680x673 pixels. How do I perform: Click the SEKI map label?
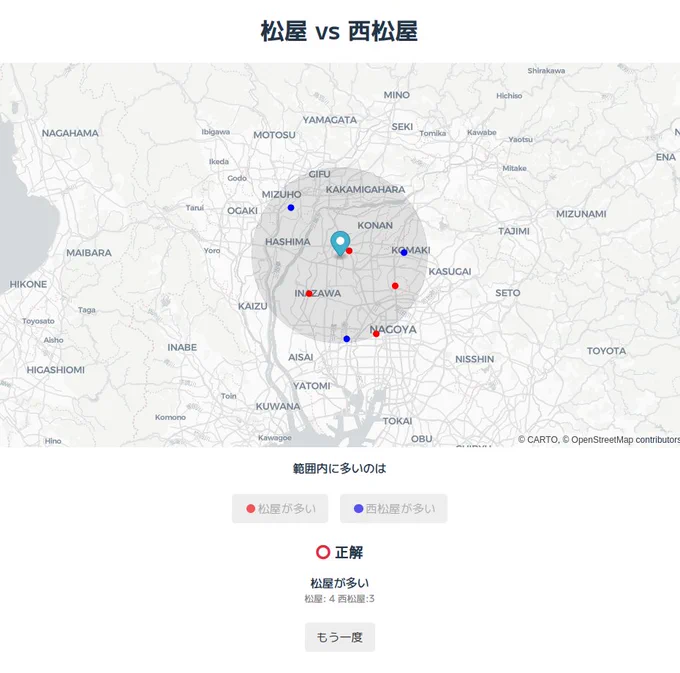(x=402, y=127)
